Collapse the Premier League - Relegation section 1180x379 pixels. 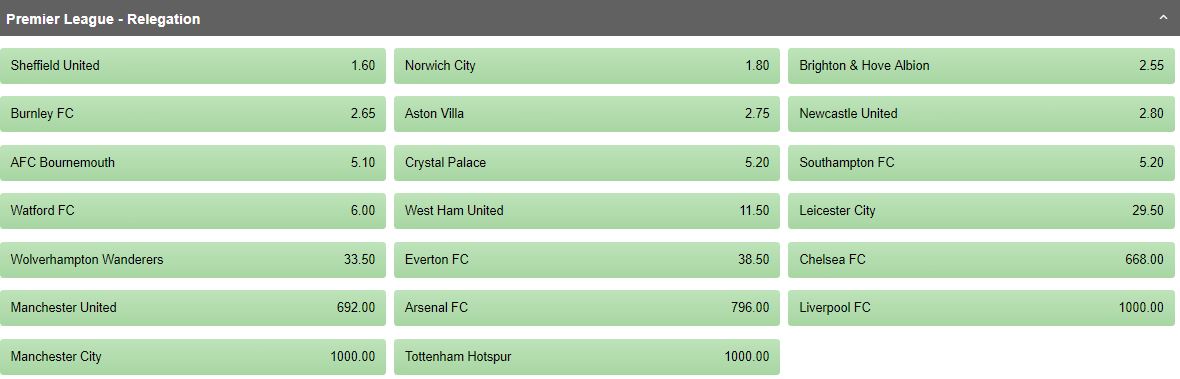[1163, 18]
